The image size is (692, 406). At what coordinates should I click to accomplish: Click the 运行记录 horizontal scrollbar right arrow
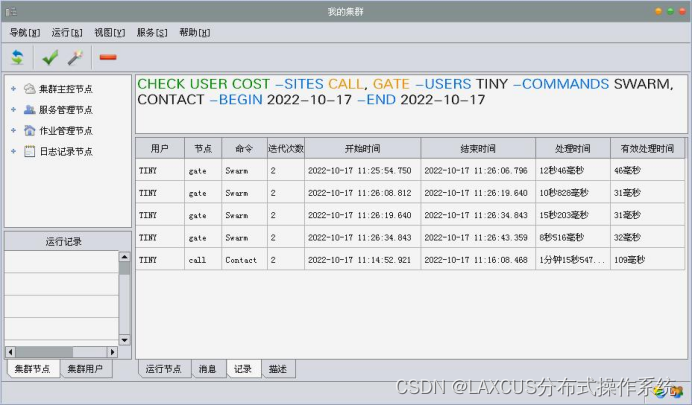pyautogui.click(x=113, y=352)
